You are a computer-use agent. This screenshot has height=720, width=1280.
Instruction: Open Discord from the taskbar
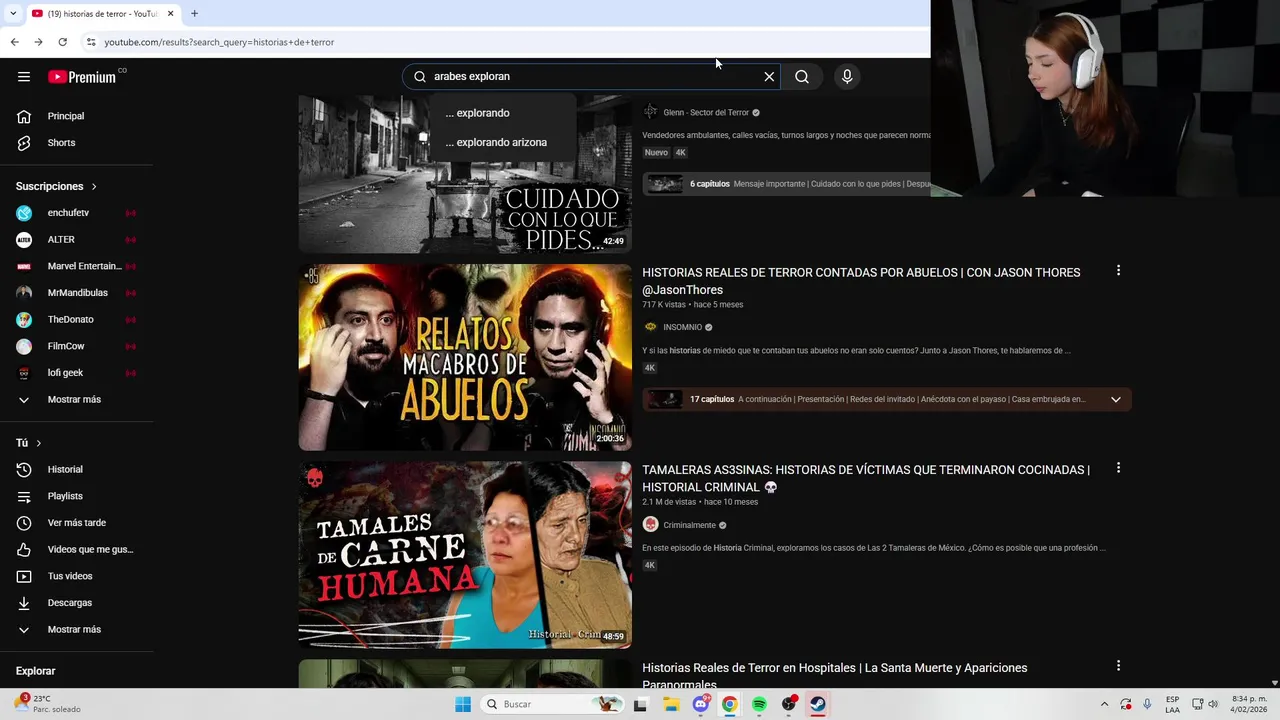point(701,704)
